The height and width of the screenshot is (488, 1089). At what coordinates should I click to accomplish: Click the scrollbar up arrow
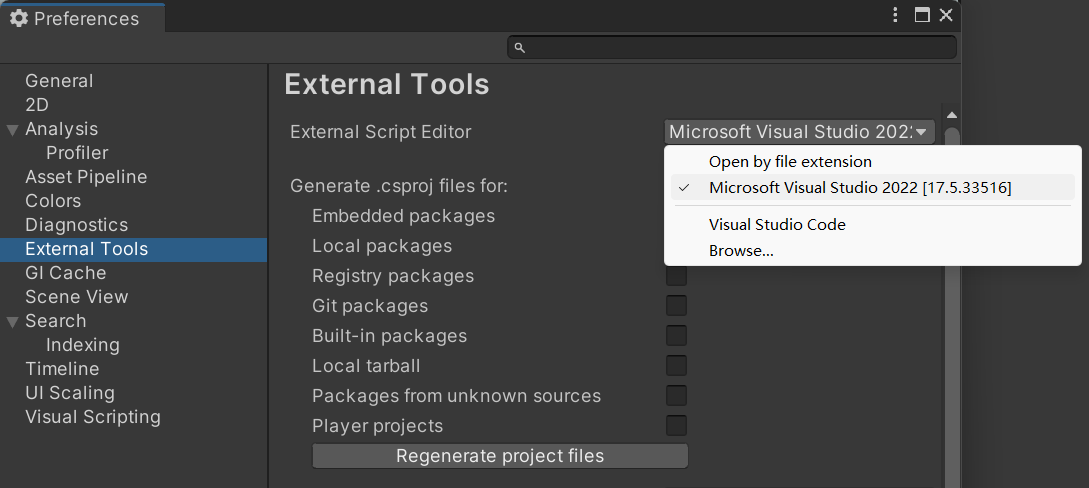pyautogui.click(x=952, y=115)
